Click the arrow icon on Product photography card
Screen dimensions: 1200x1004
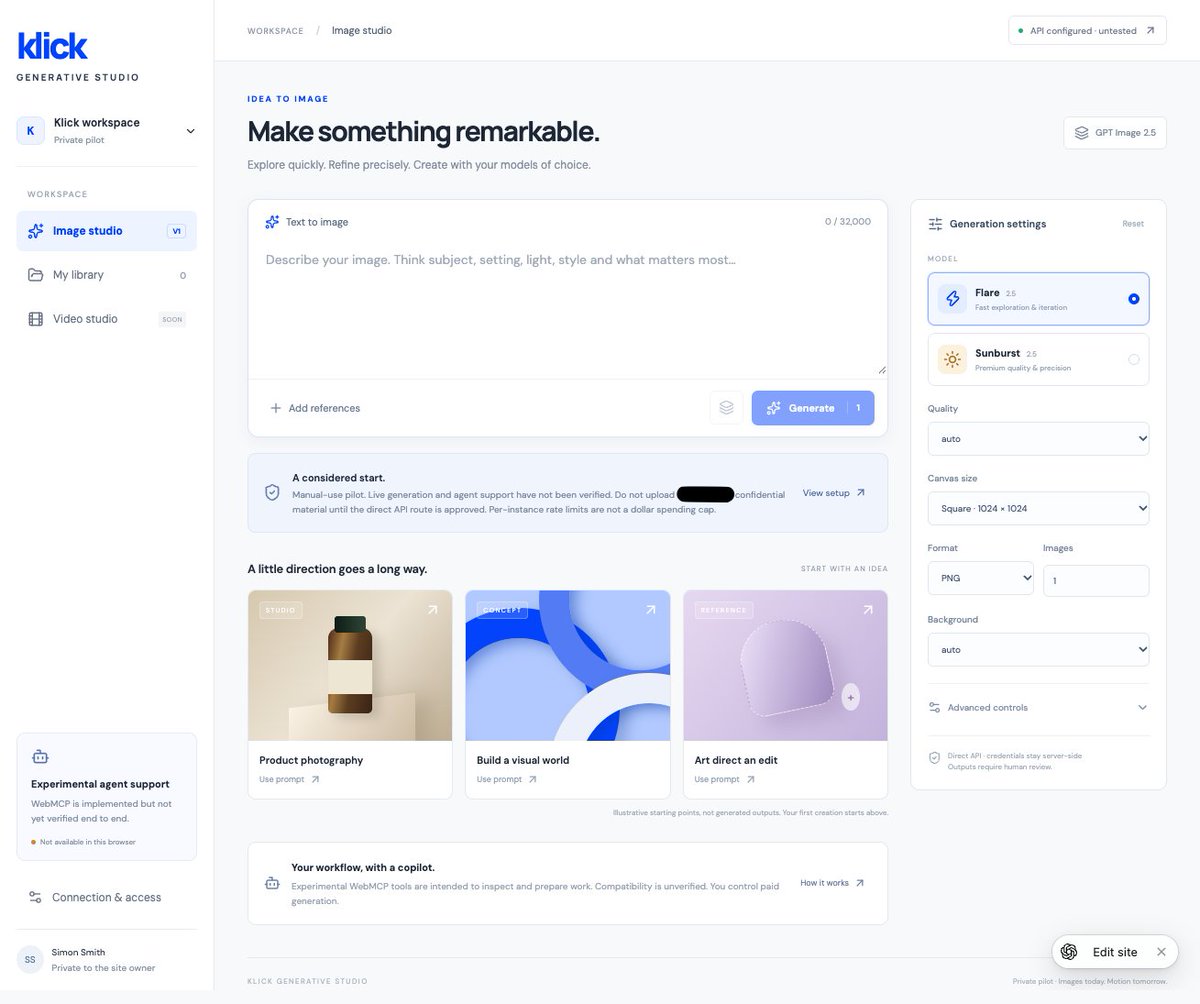coord(432,609)
